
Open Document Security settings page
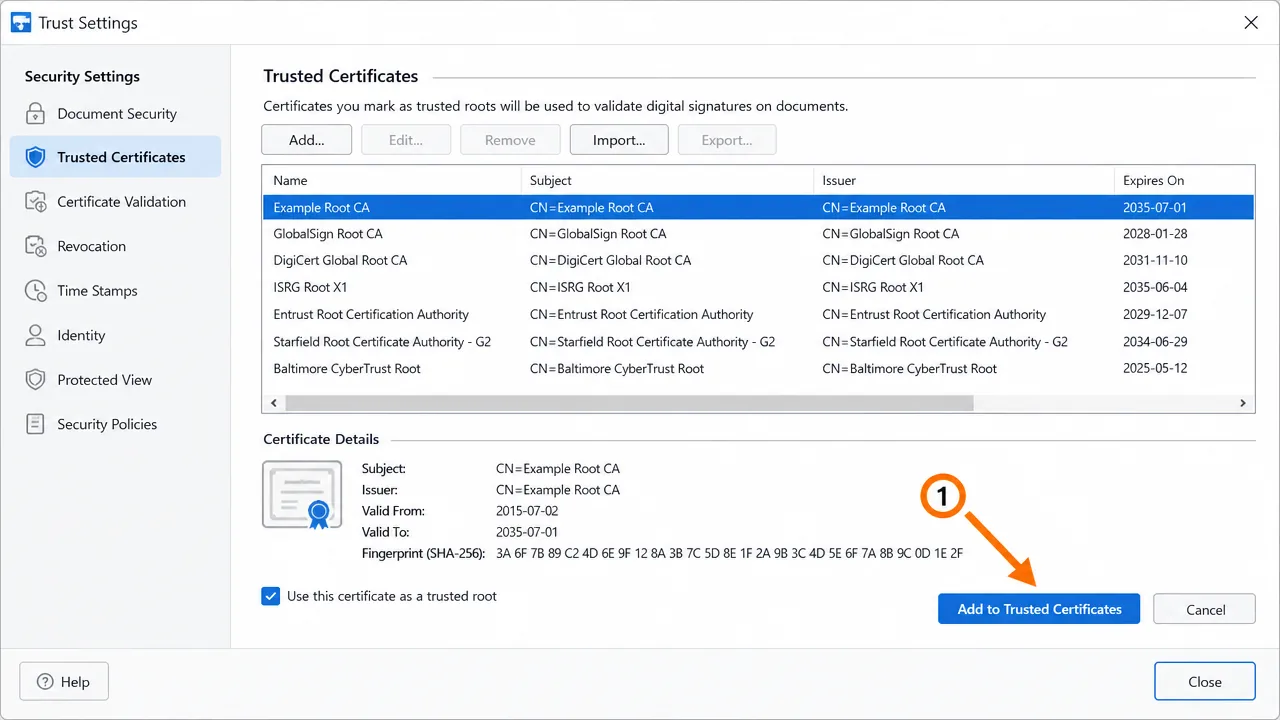click(x=115, y=113)
